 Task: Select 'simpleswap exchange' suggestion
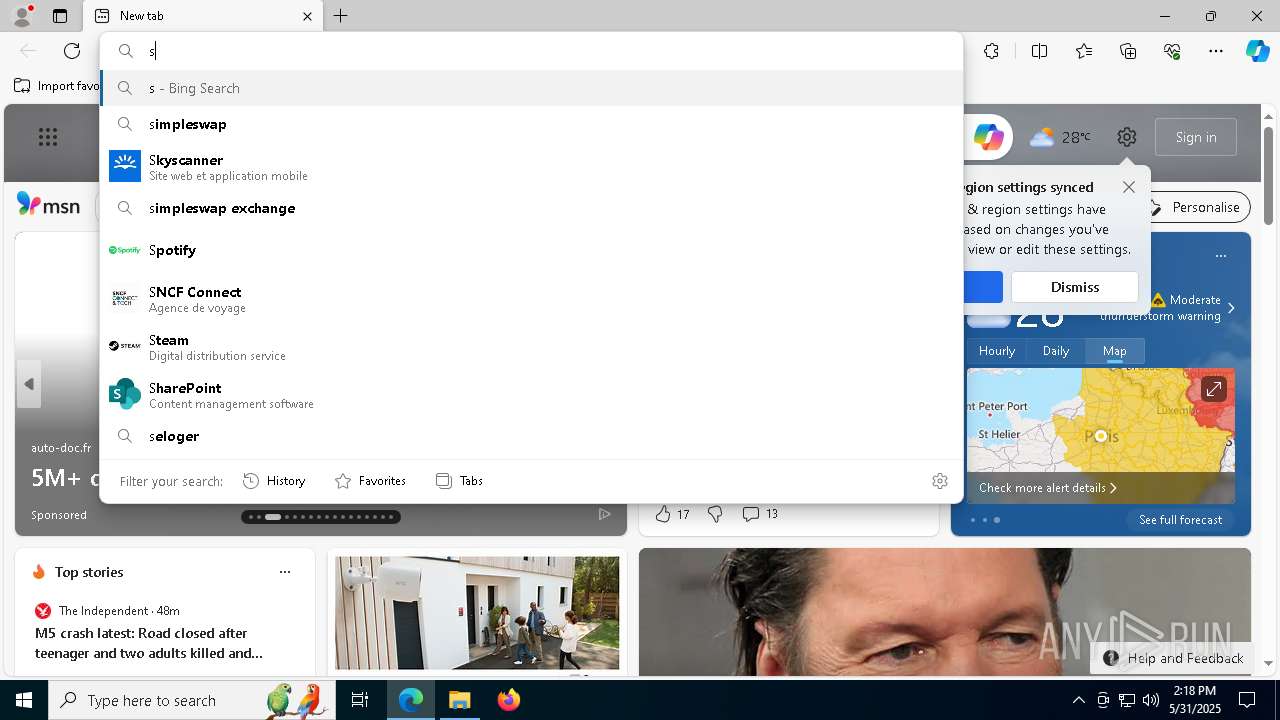tap(531, 208)
